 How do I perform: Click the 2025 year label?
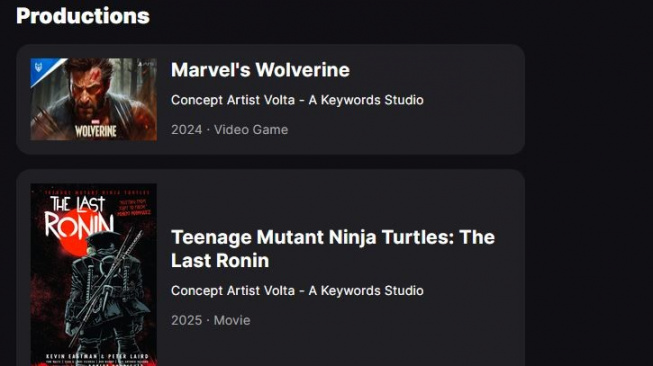[x=187, y=320]
